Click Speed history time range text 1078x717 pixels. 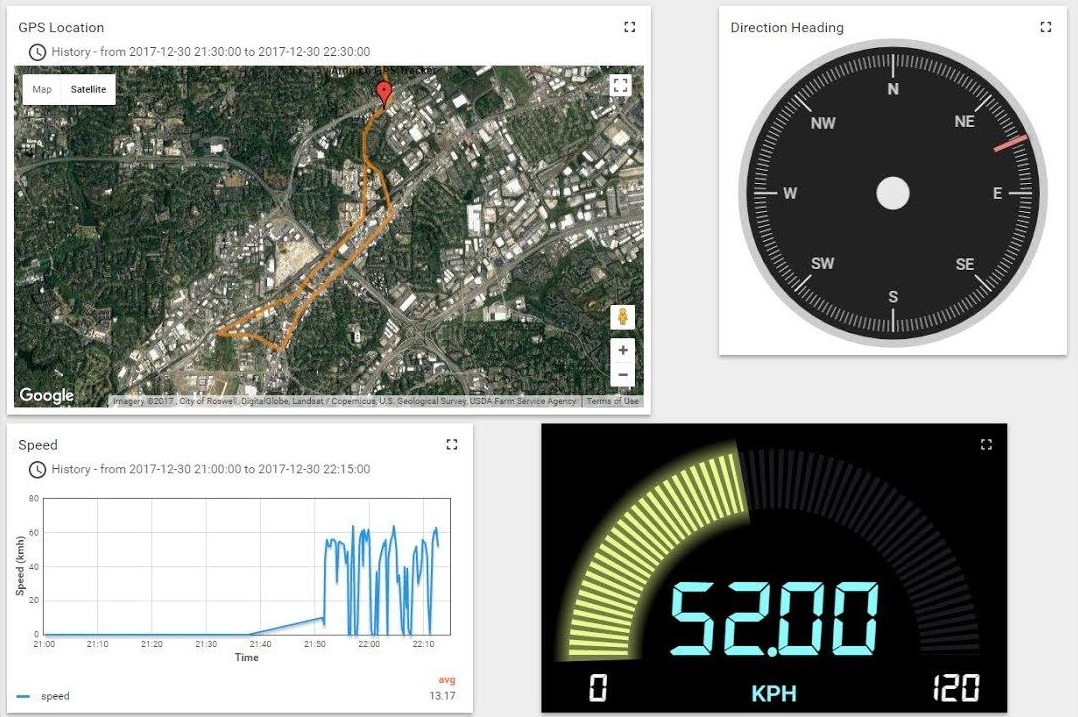(x=211, y=469)
